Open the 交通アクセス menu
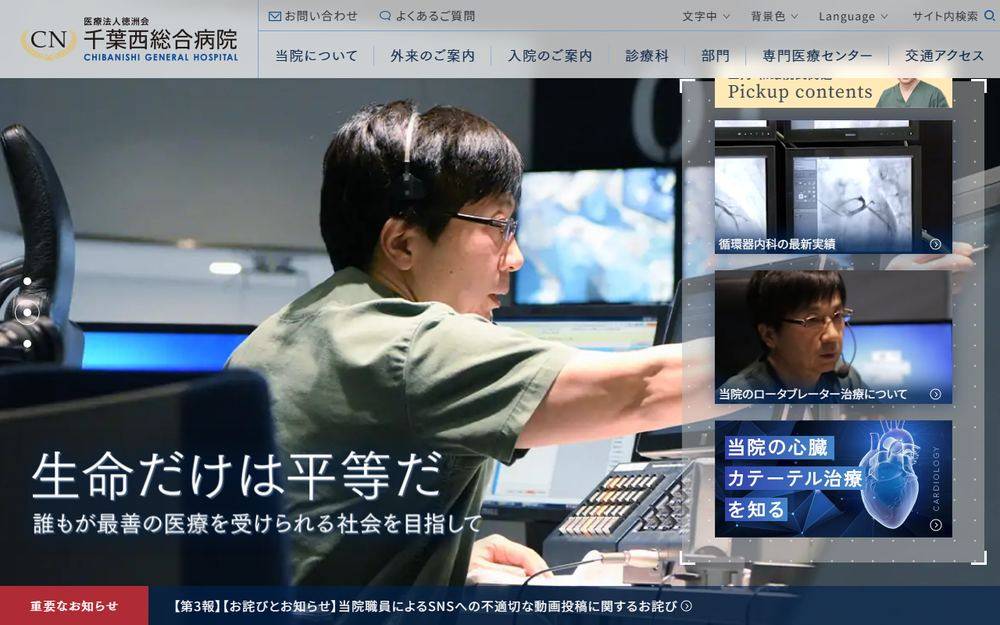The height and width of the screenshot is (625, 1000). [x=945, y=56]
